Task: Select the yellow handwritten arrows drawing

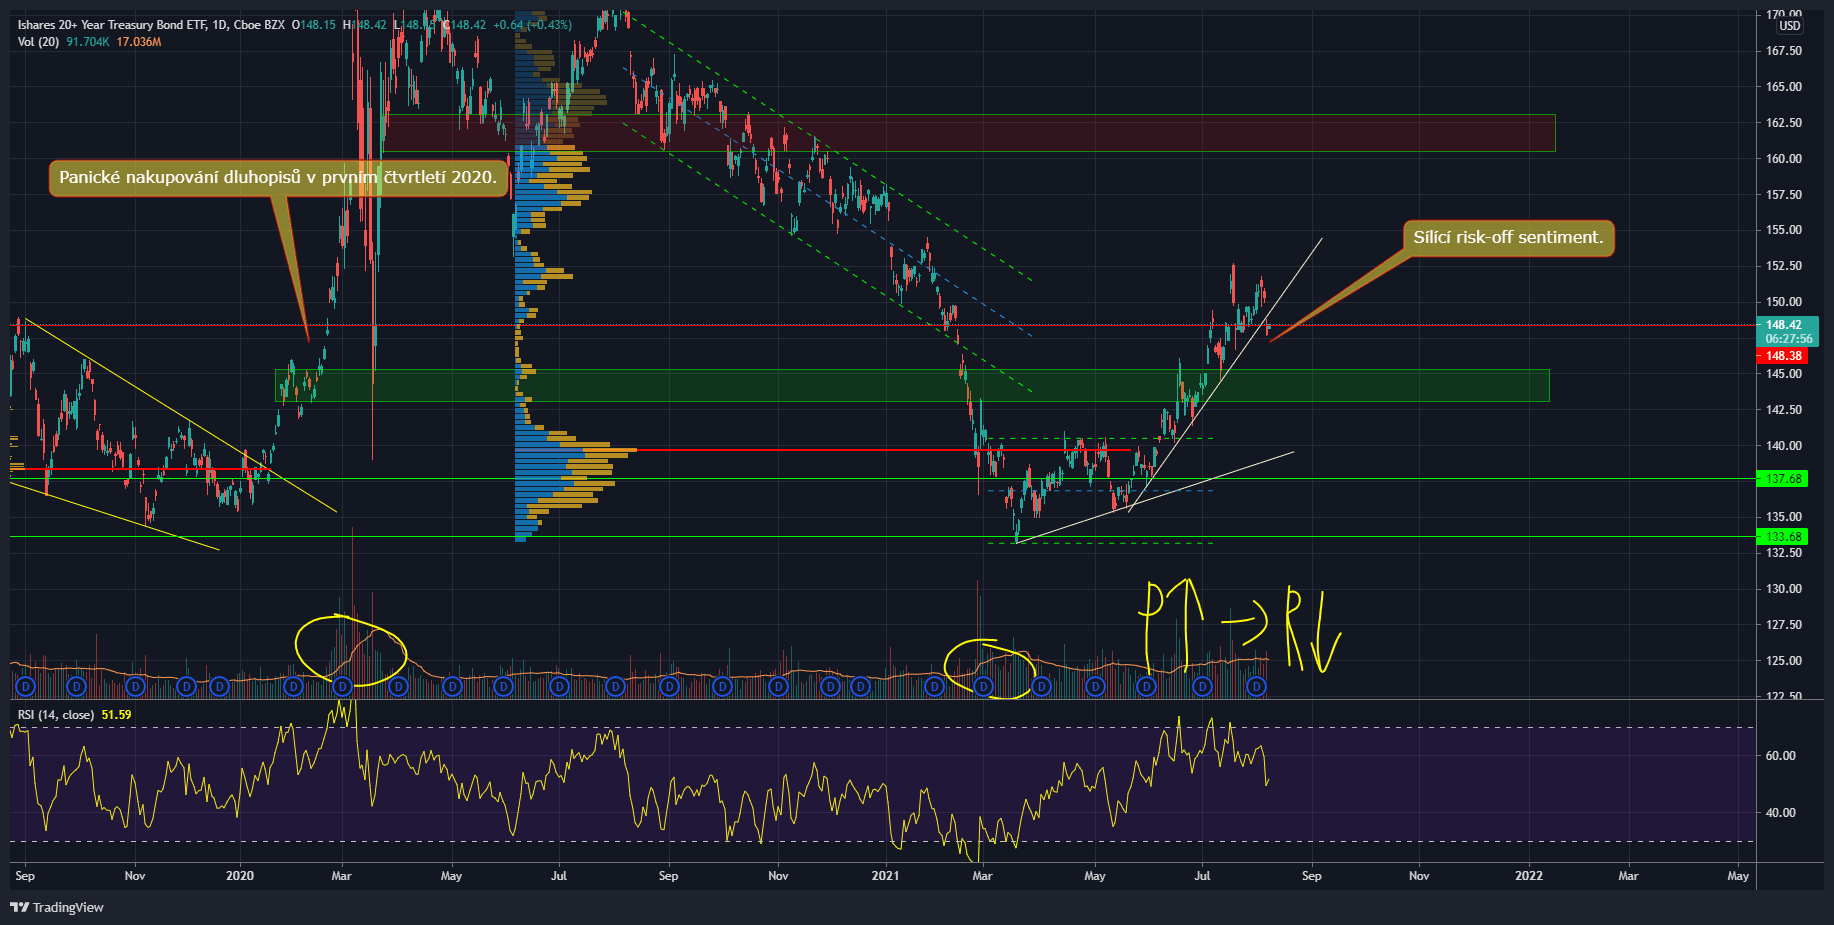Action: (x=1240, y=627)
